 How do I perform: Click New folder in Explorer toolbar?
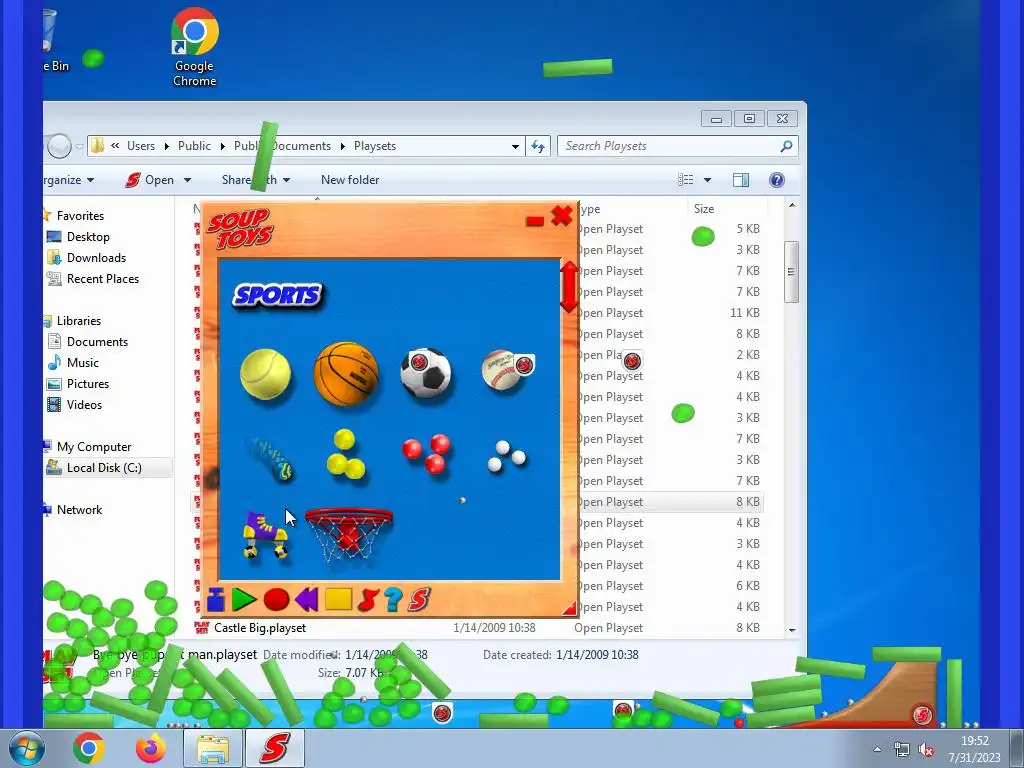click(x=350, y=180)
